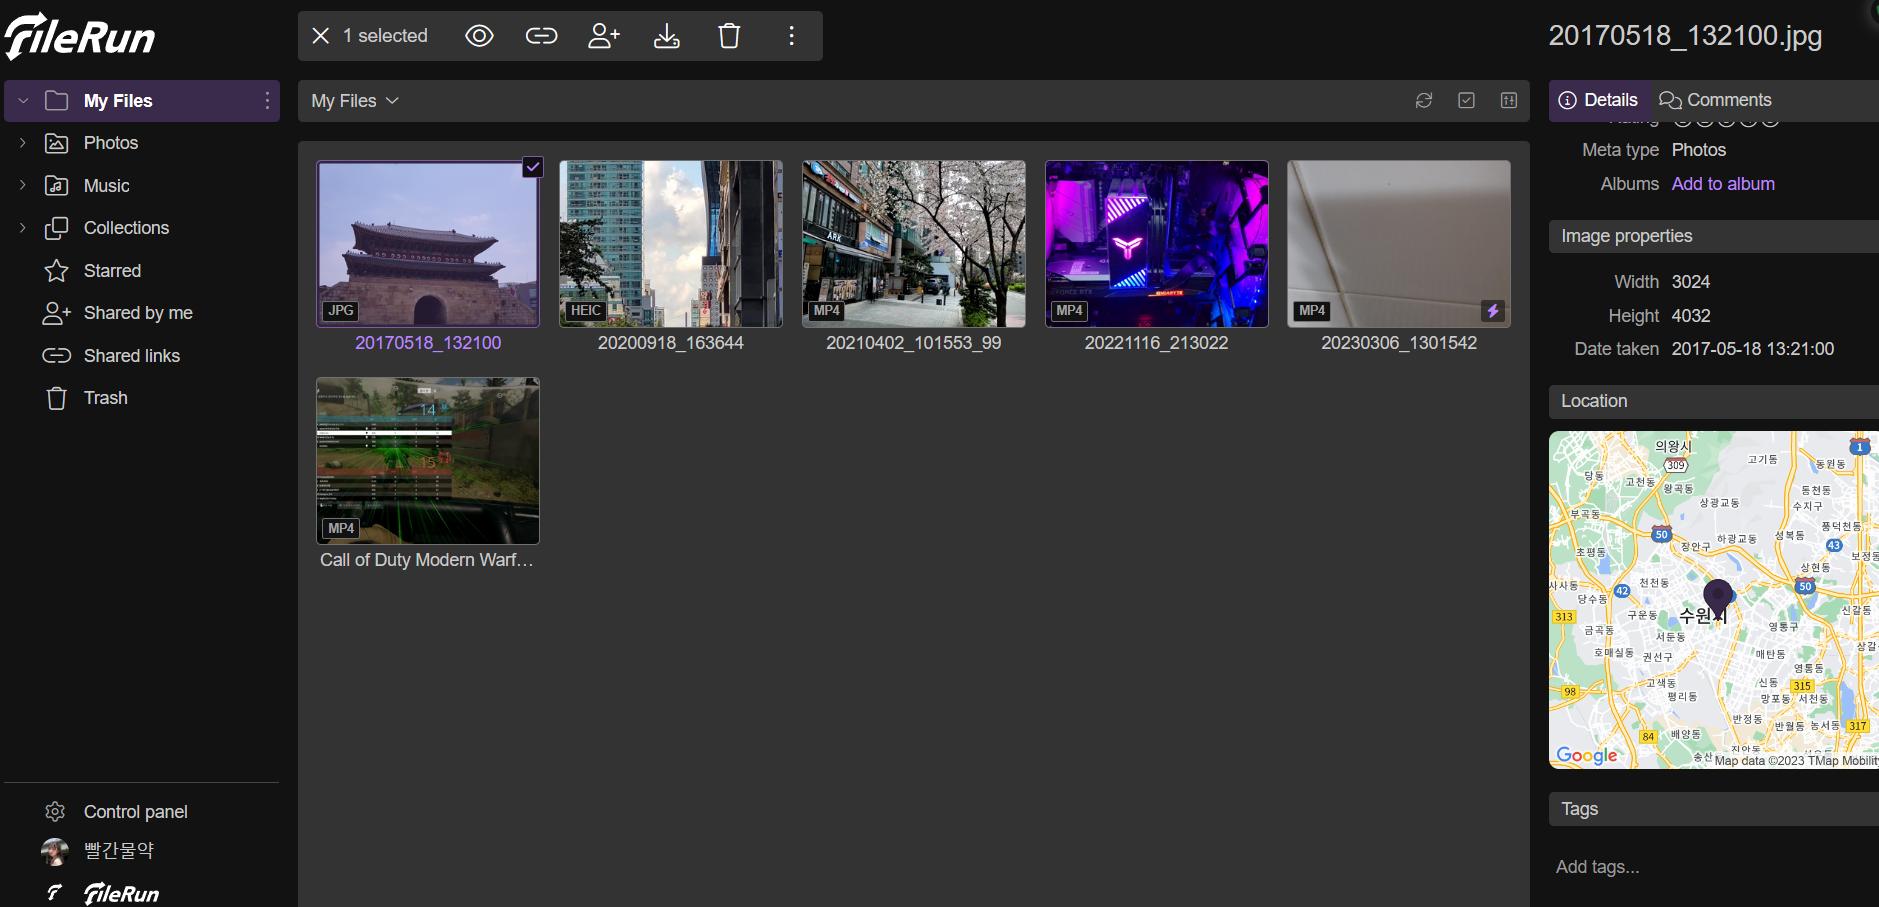Screen dimensions: 1879x907
Task: Clear selection with the X button
Action: click(321, 36)
